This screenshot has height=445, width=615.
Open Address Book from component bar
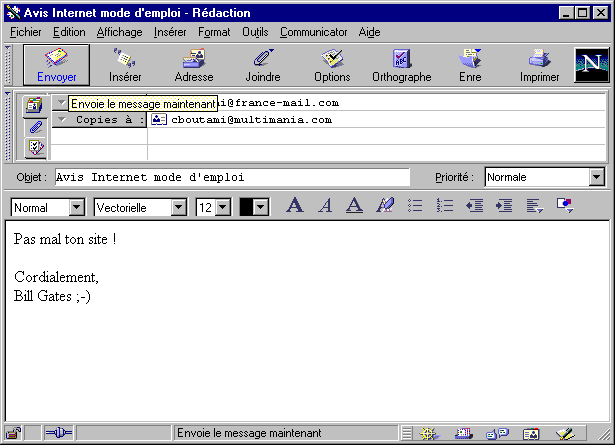point(531,434)
